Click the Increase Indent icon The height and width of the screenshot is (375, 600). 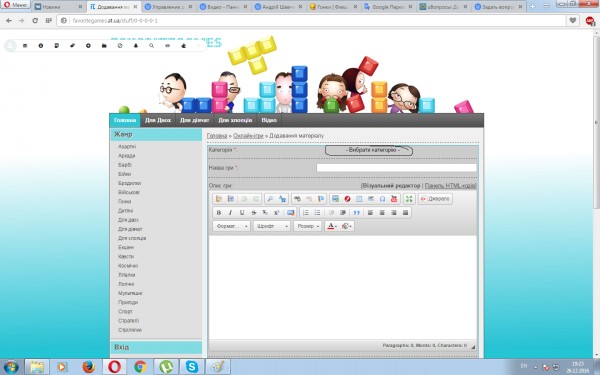[343, 212]
